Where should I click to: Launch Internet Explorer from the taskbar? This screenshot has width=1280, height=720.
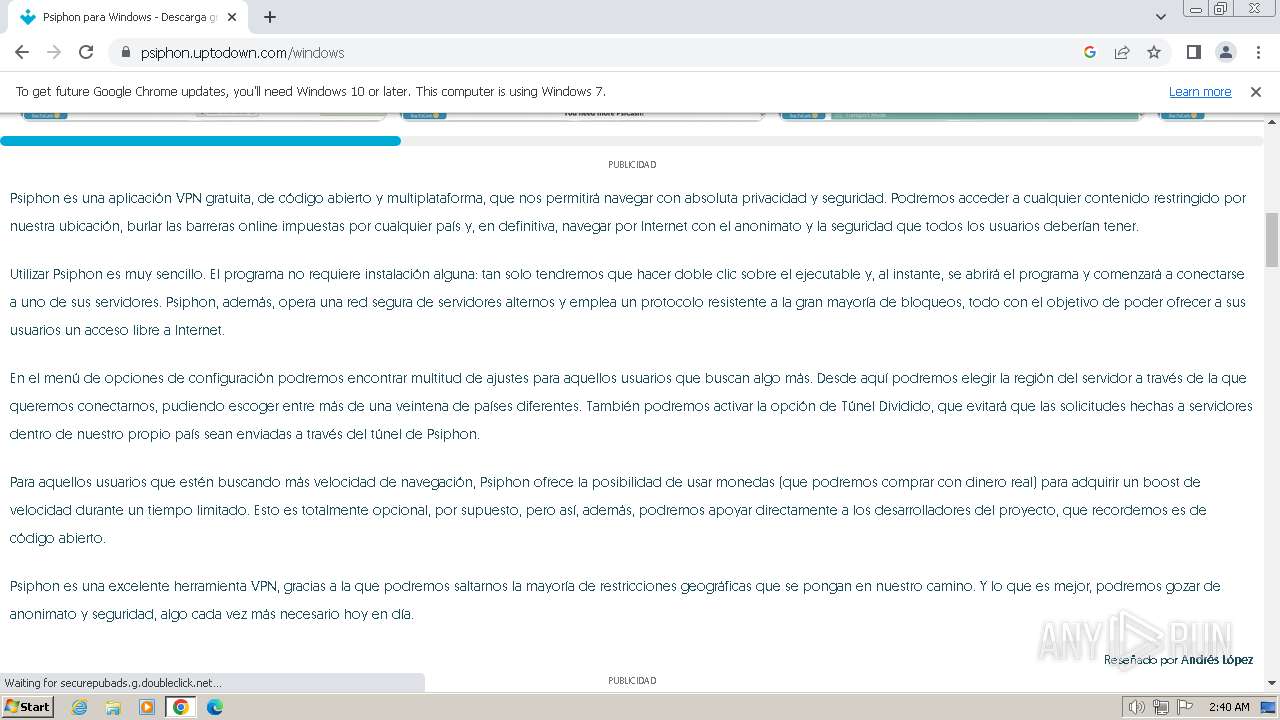(80, 707)
